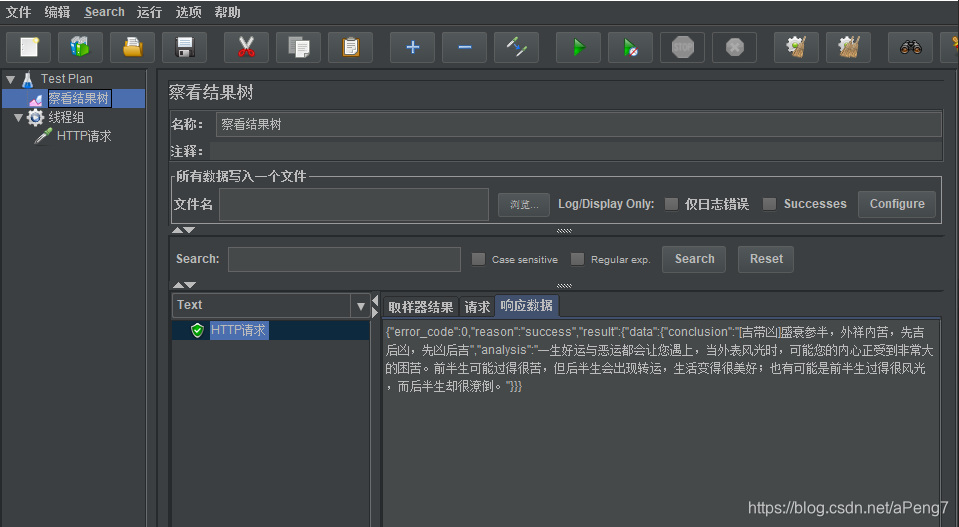Click the Shutdown circle X icon
Viewport: 959px width, 527px height.
click(x=735, y=47)
